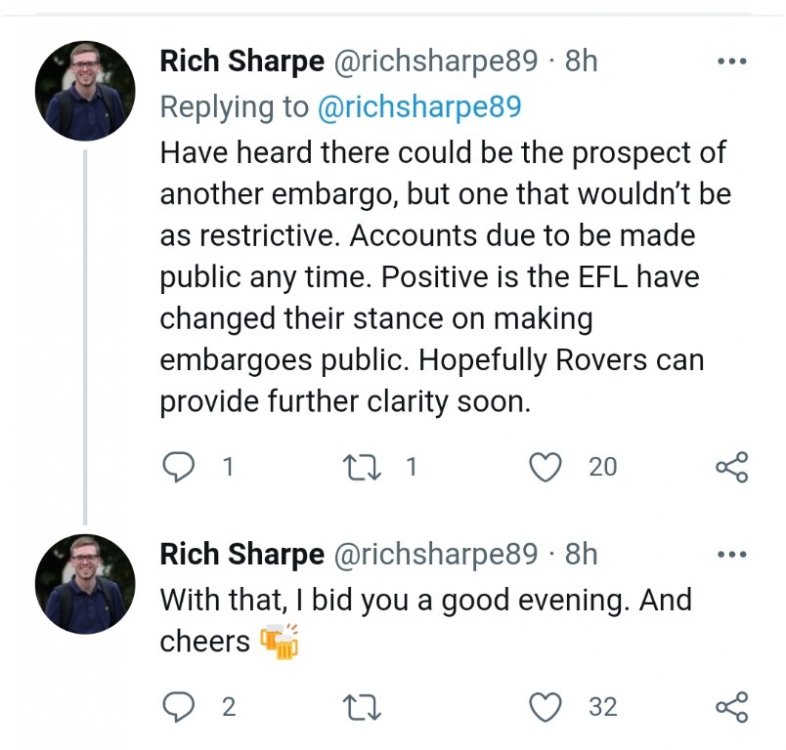Image resolution: width=786 pixels, height=750 pixels.
Task: Like the good evening tweet with 32 likes
Action: [545, 707]
